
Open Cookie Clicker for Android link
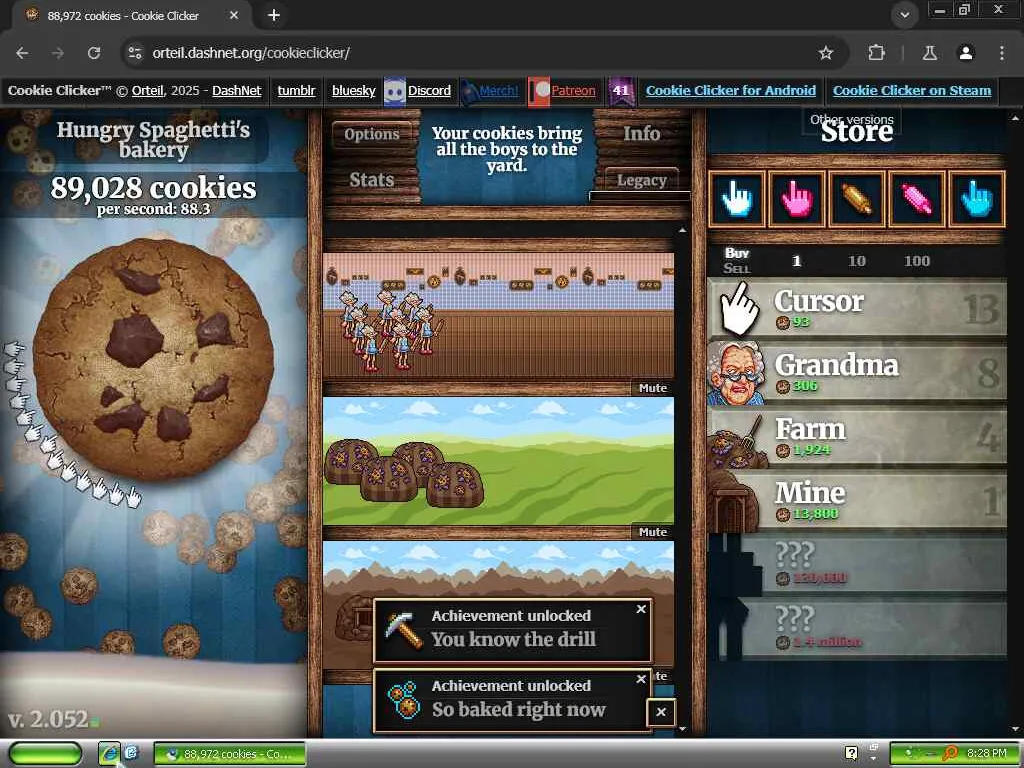pyautogui.click(x=731, y=91)
